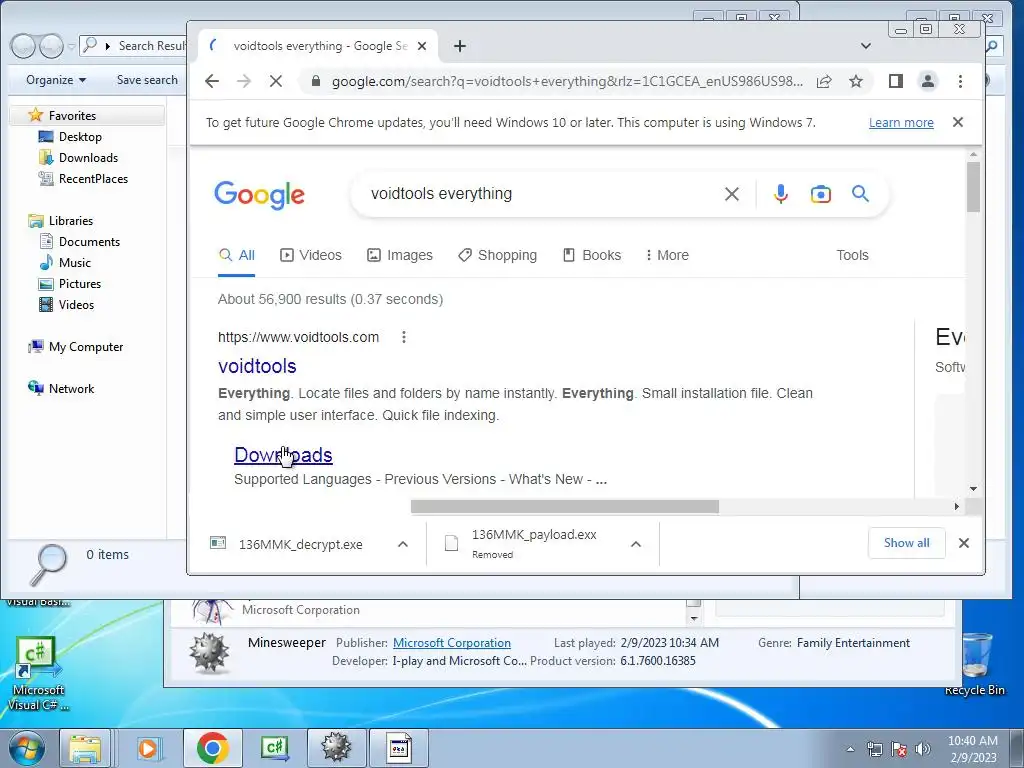
Task: View site information padlock icon
Action: 316,81
